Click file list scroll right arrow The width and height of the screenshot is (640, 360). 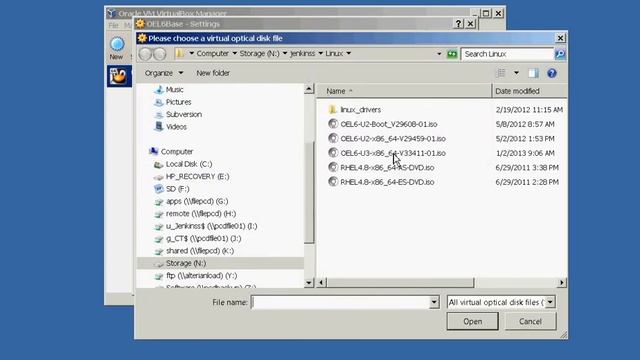(x=562, y=282)
